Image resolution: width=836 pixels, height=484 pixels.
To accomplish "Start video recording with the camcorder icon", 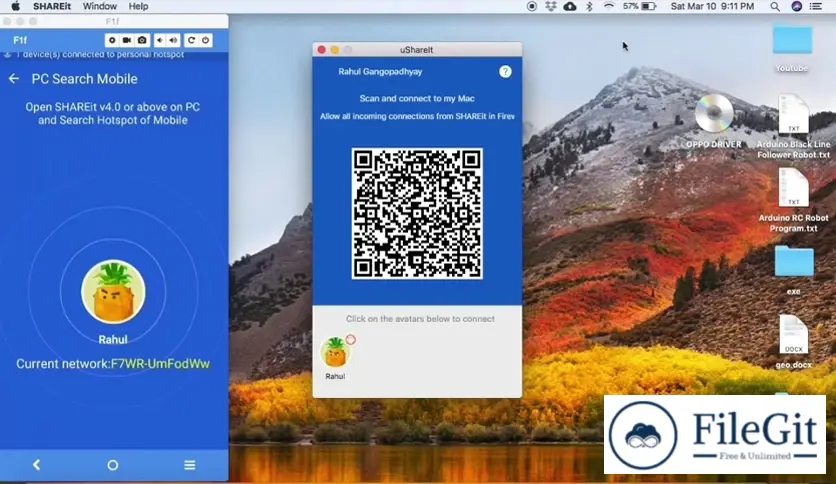I will click(x=127, y=40).
